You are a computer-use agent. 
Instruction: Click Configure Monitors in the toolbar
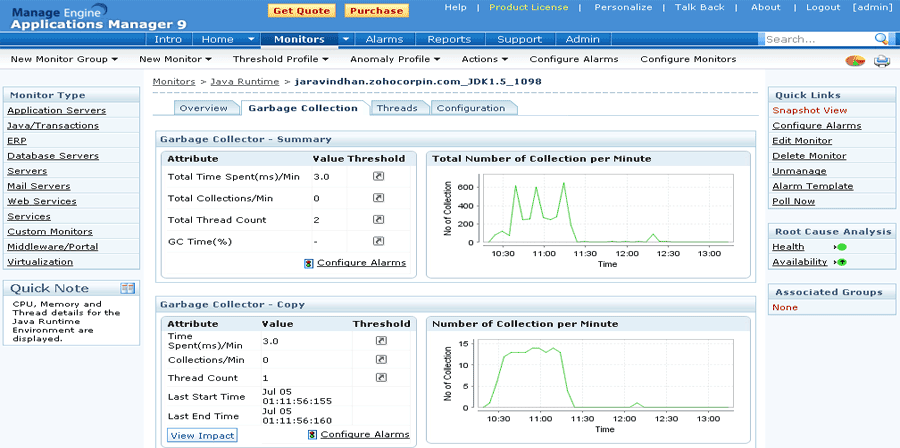point(688,59)
